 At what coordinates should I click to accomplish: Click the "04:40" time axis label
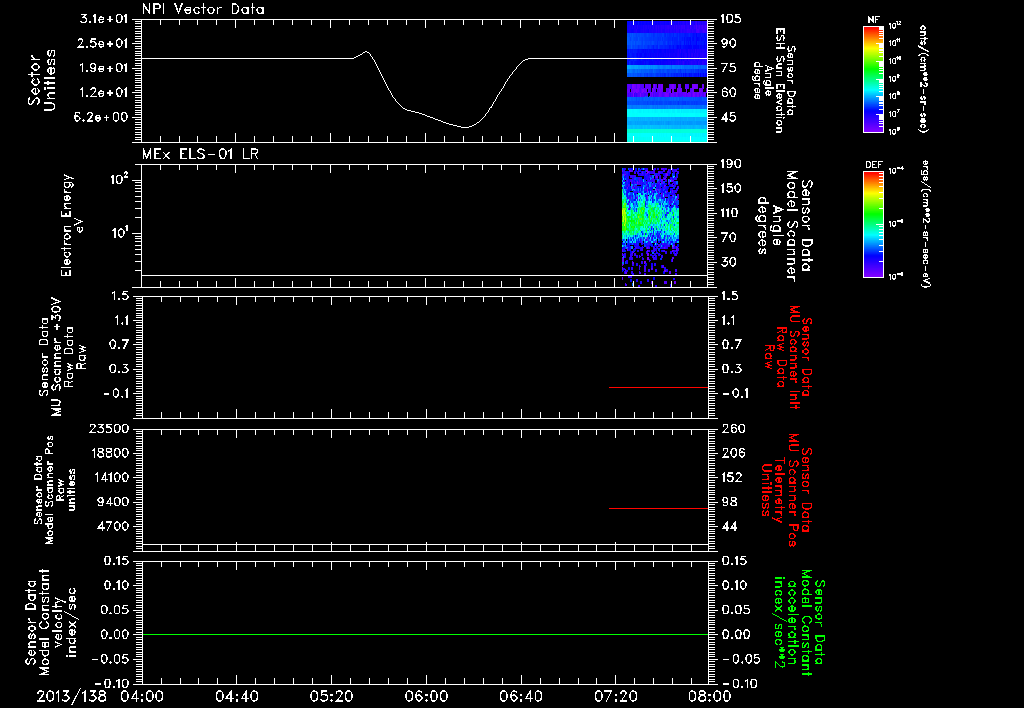[236, 696]
